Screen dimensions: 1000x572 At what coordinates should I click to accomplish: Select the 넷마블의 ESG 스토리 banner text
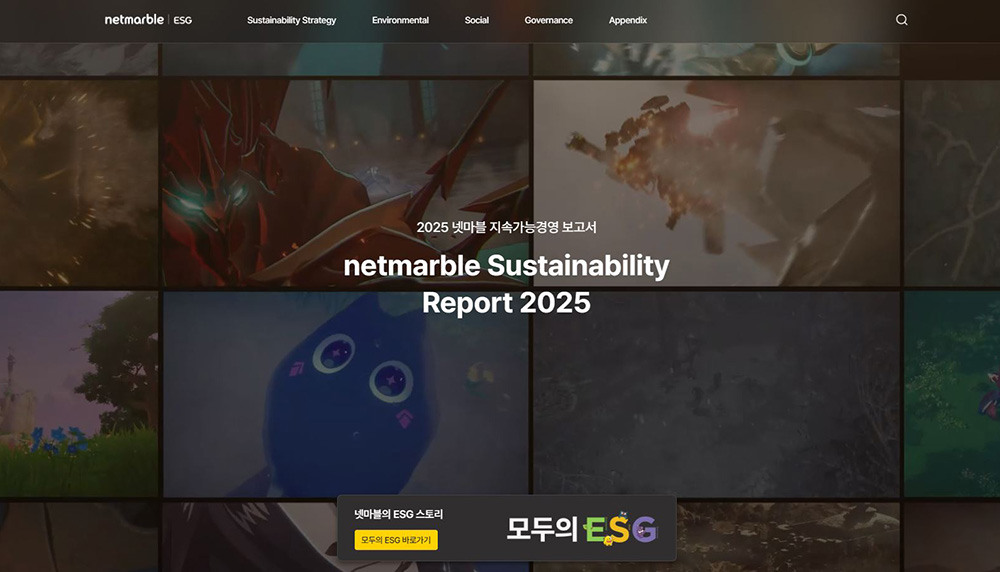(399, 514)
